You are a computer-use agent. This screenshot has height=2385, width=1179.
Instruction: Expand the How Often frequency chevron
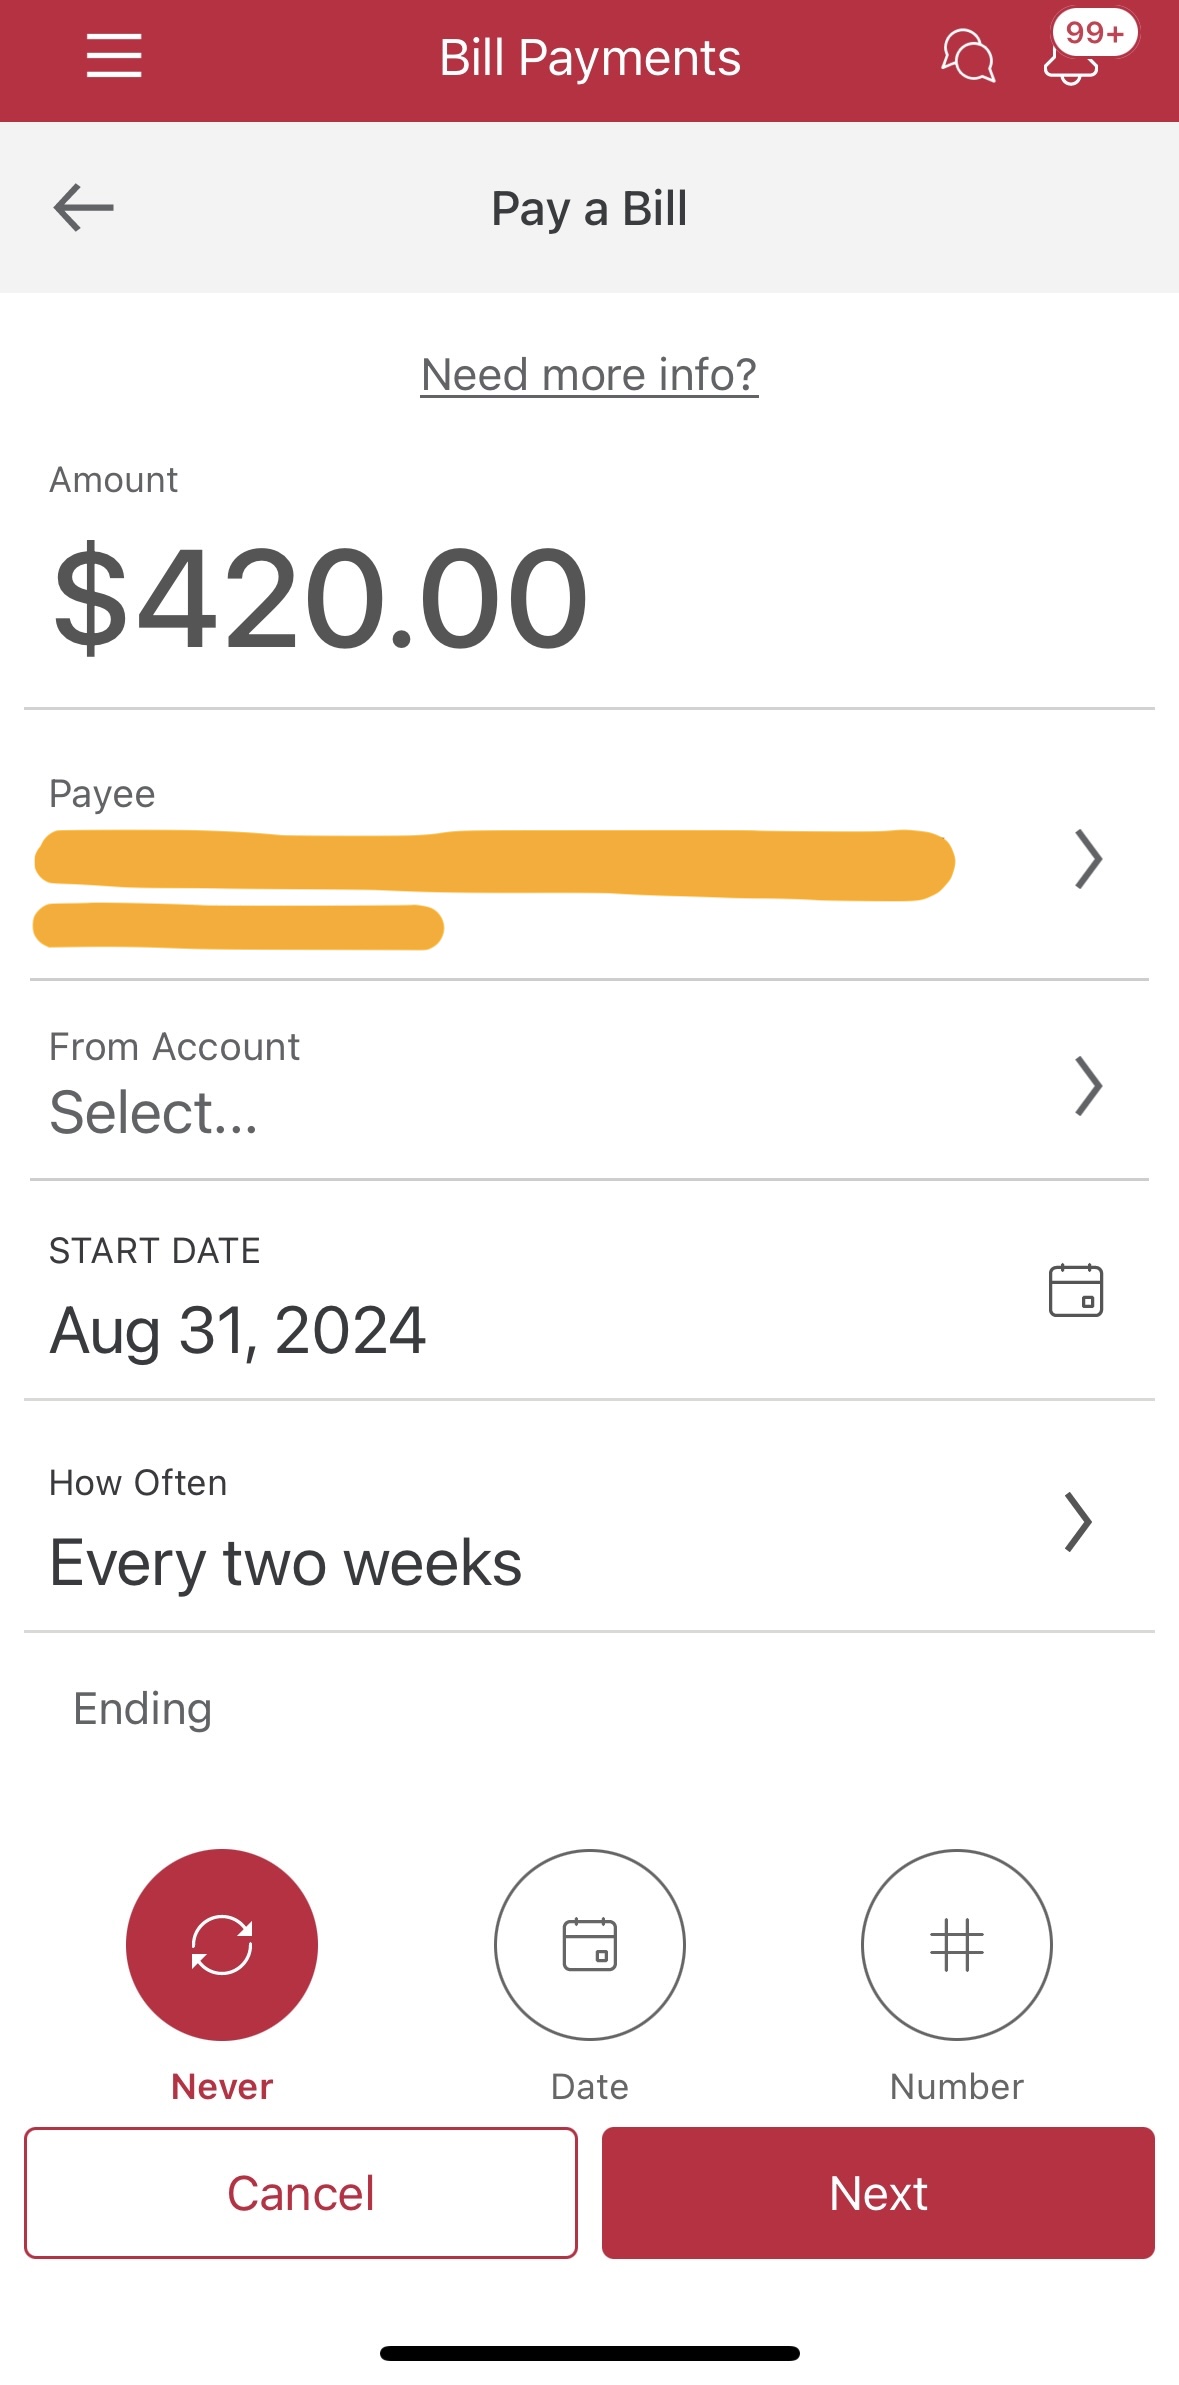(1077, 1522)
